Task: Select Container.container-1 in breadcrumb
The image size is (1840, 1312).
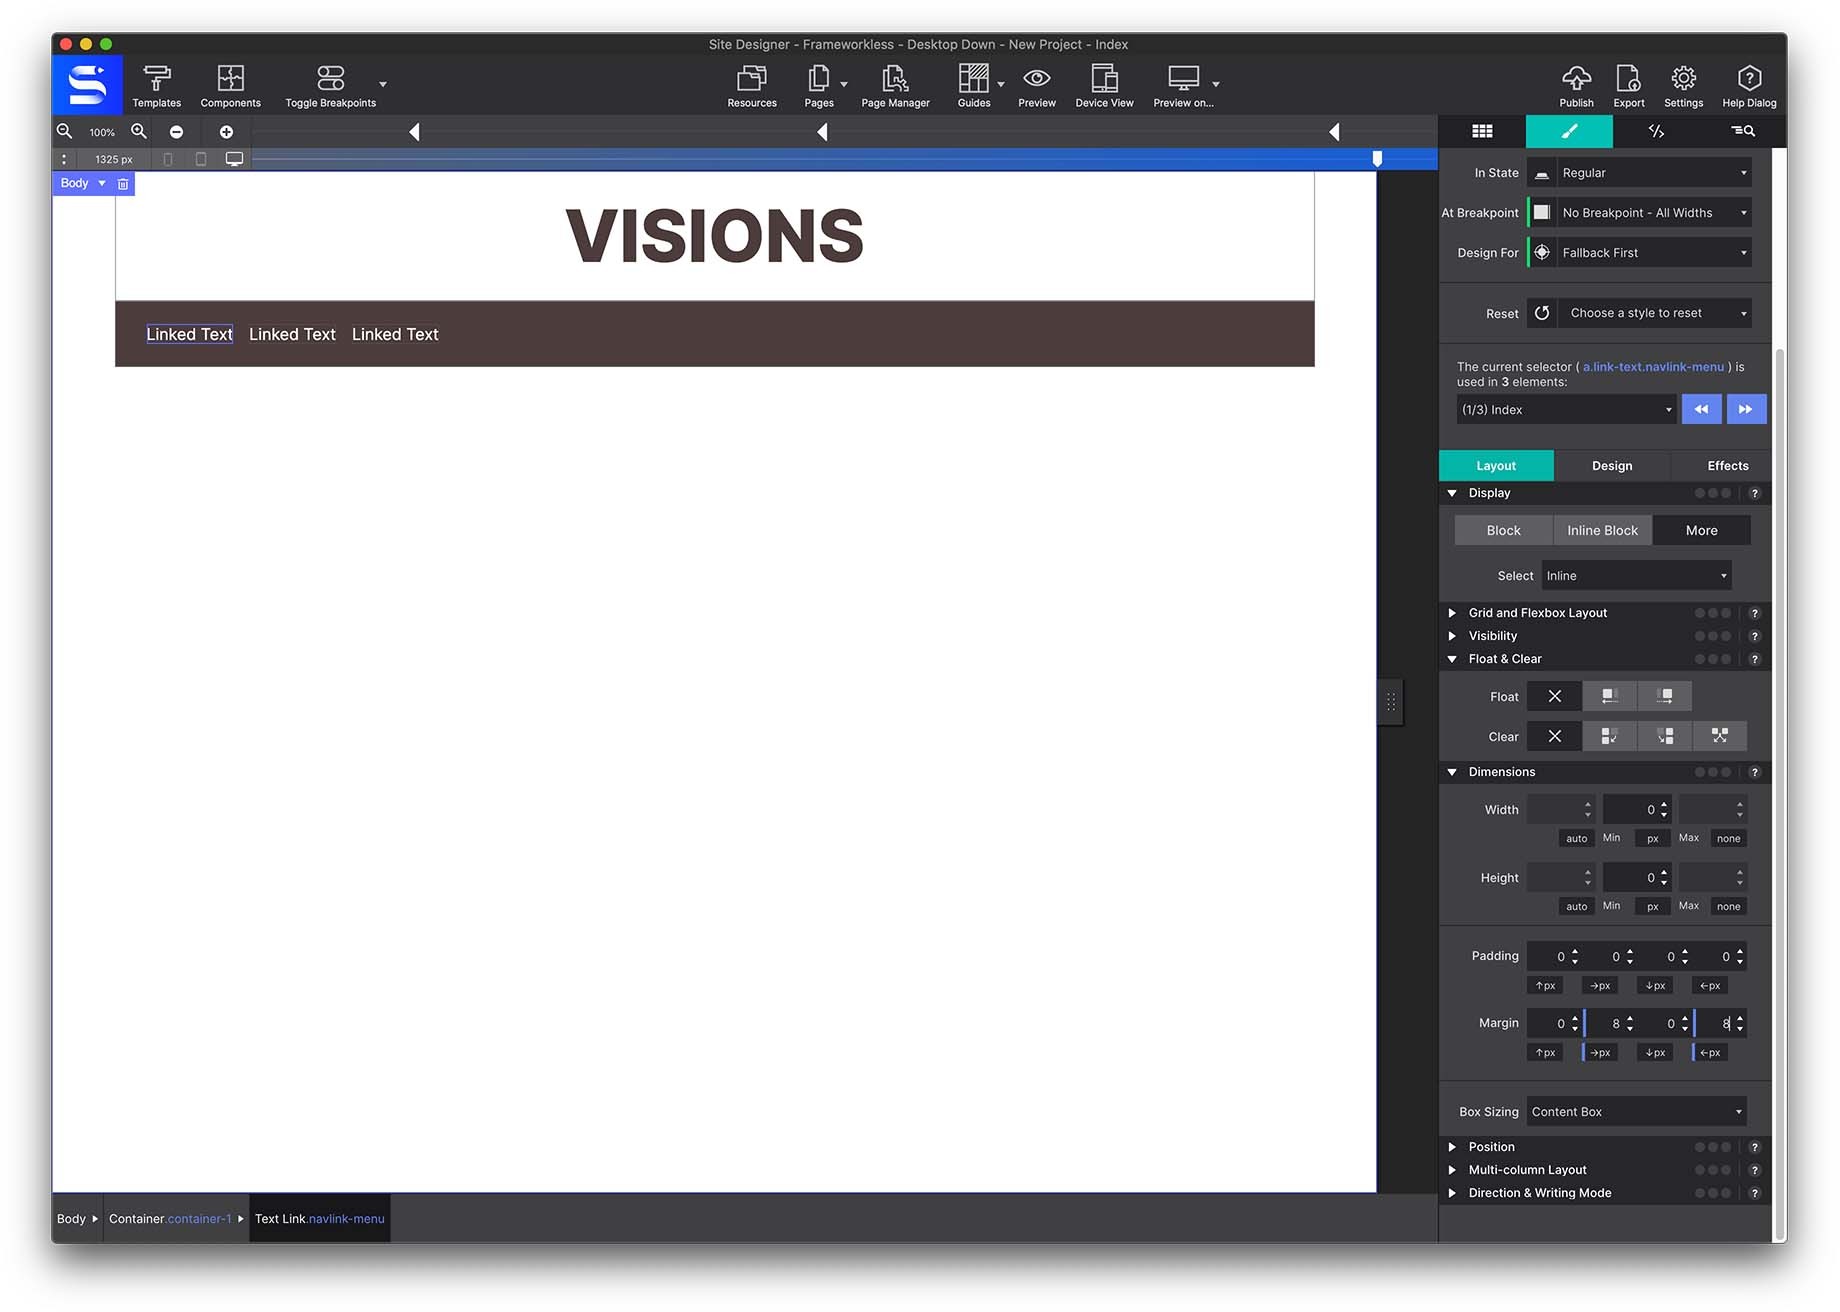Action: click(170, 1219)
